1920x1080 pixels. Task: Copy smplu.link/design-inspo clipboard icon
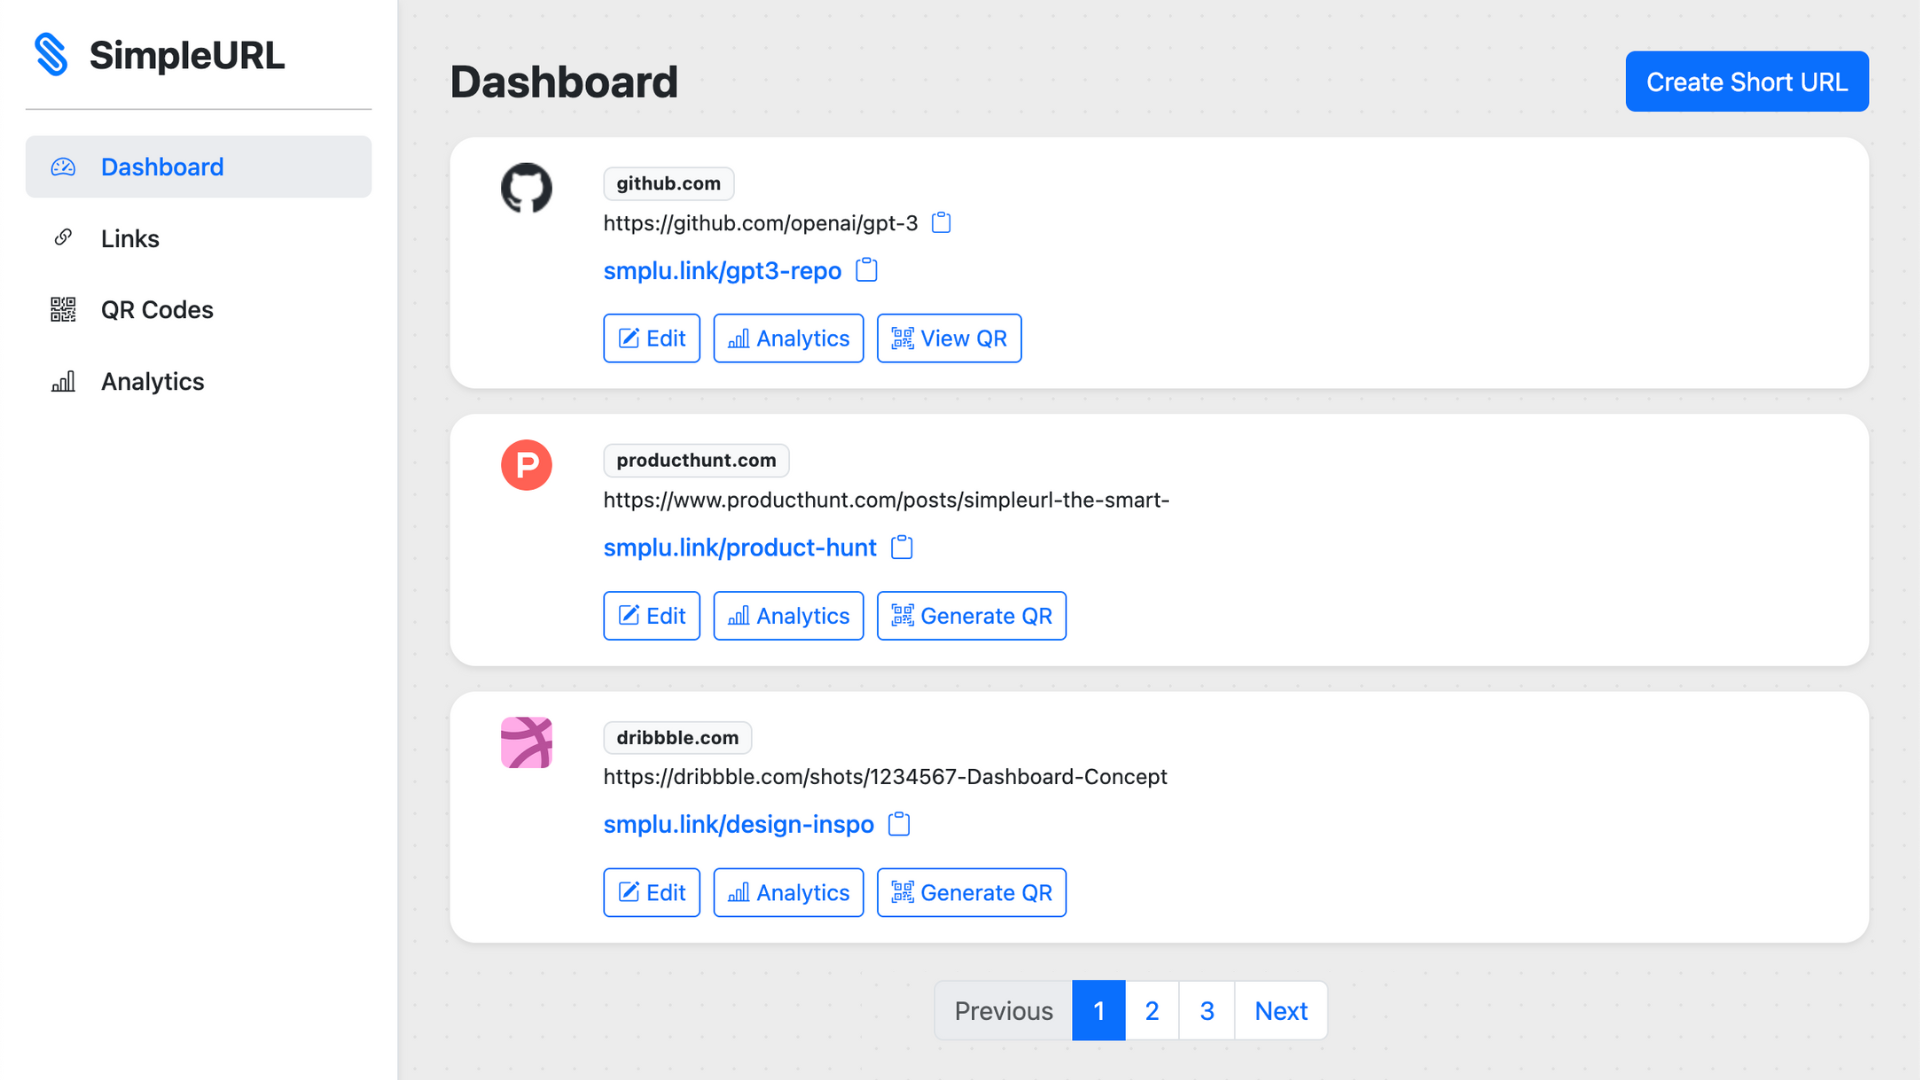pyautogui.click(x=899, y=824)
